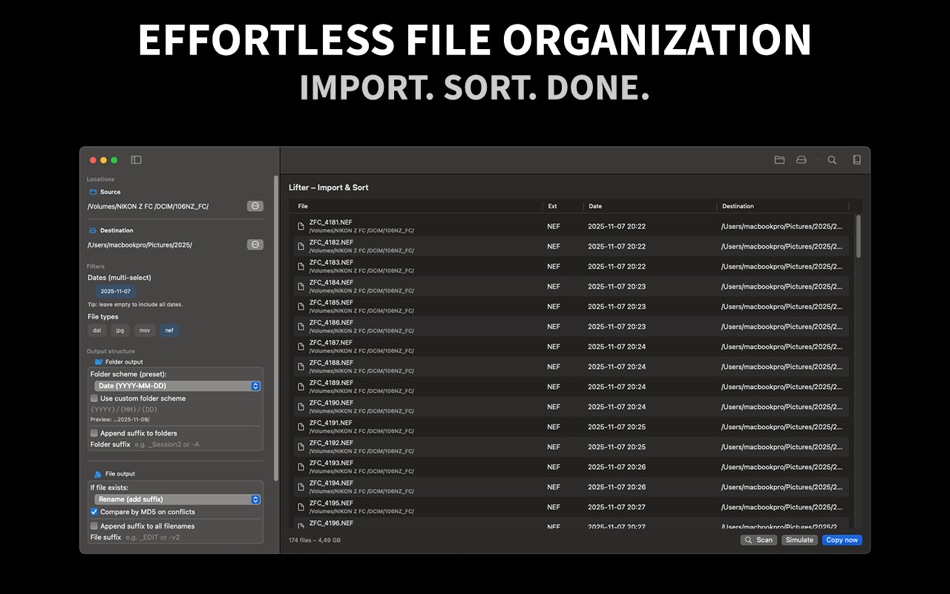Viewport: 950px width, 594px height.
Task: Uncheck Compare by MD5 on conflicts
Action: click(x=93, y=511)
